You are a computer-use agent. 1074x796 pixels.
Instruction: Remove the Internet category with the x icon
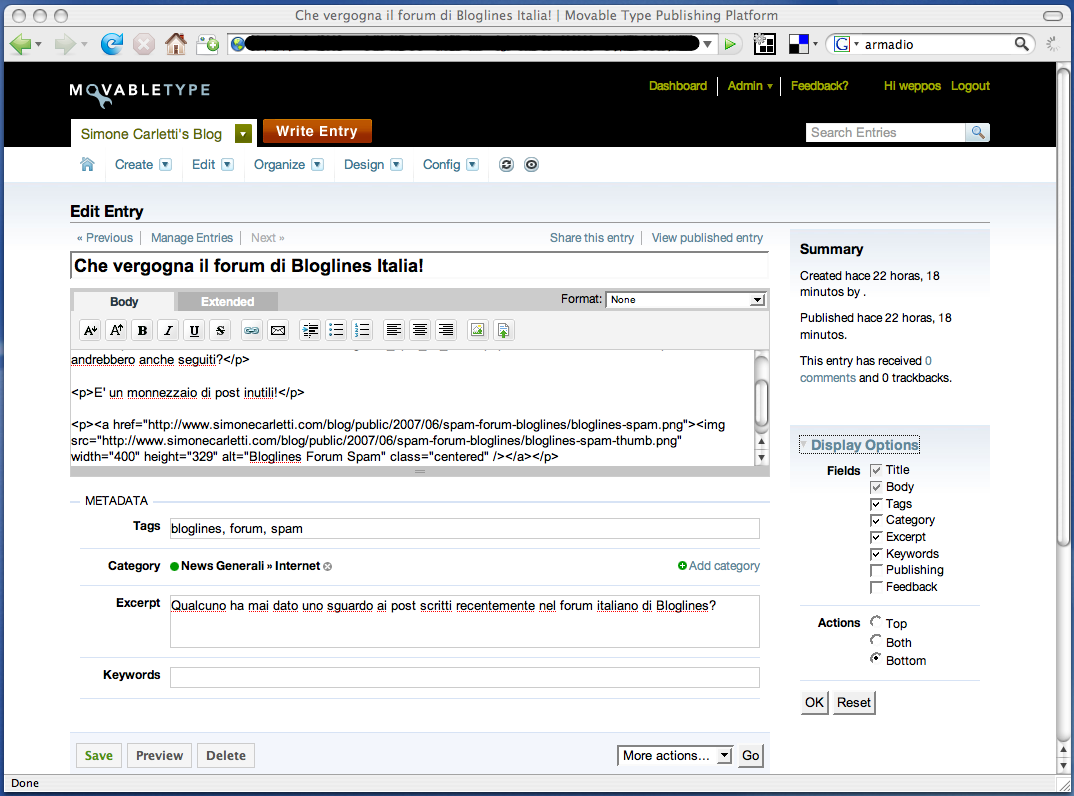[x=327, y=567]
